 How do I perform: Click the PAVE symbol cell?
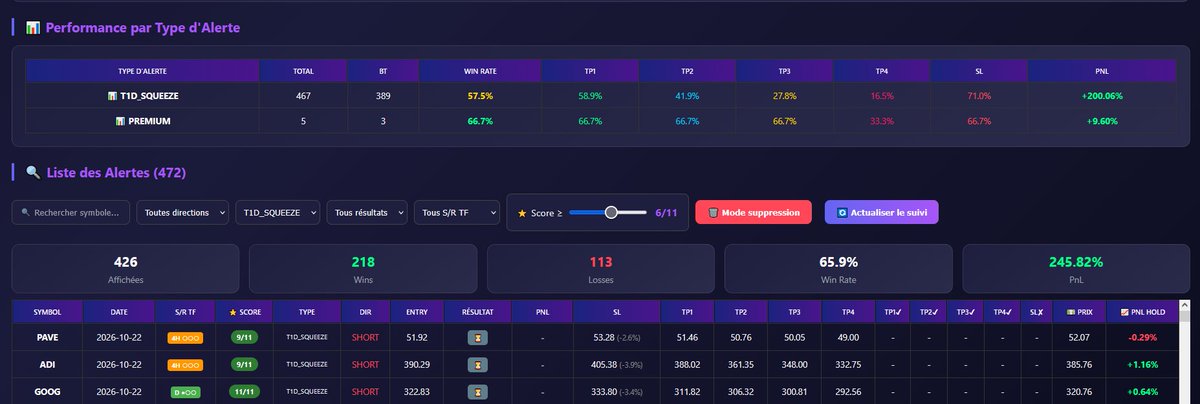[x=47, y=338]
